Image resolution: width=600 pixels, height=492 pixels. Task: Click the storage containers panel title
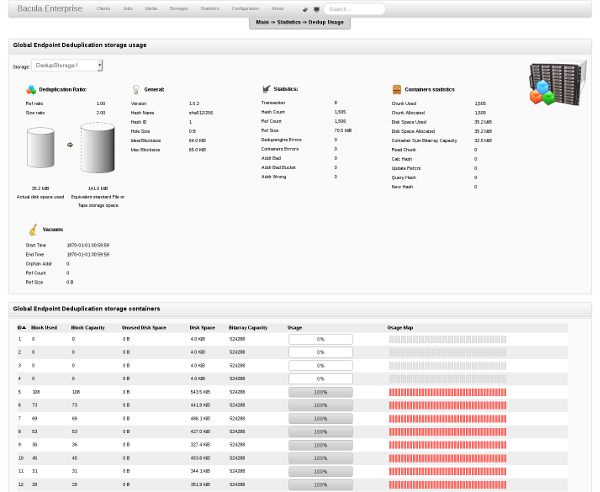(x=86, y=309)
